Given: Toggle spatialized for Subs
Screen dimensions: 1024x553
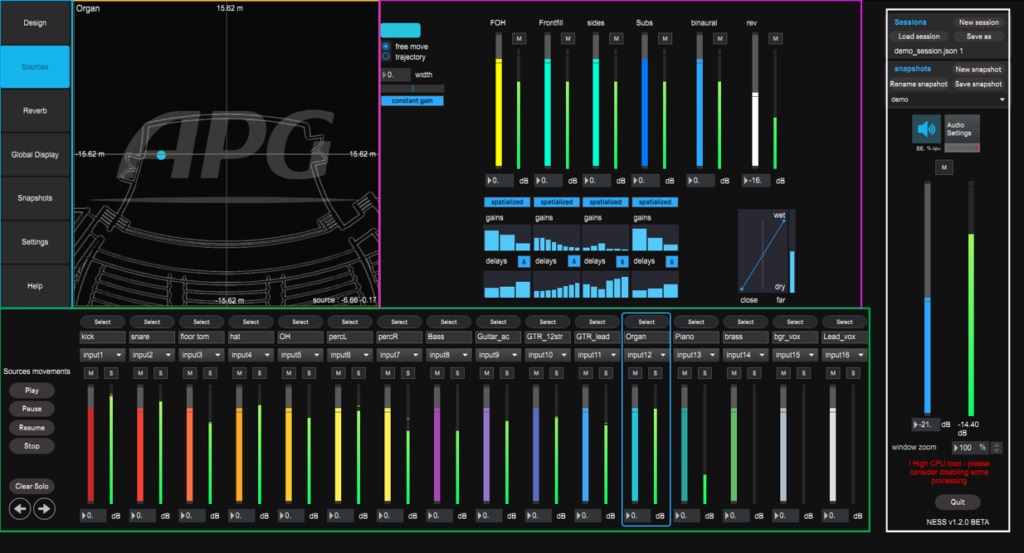Looking at the screenshot, I should tap(655, 202).
